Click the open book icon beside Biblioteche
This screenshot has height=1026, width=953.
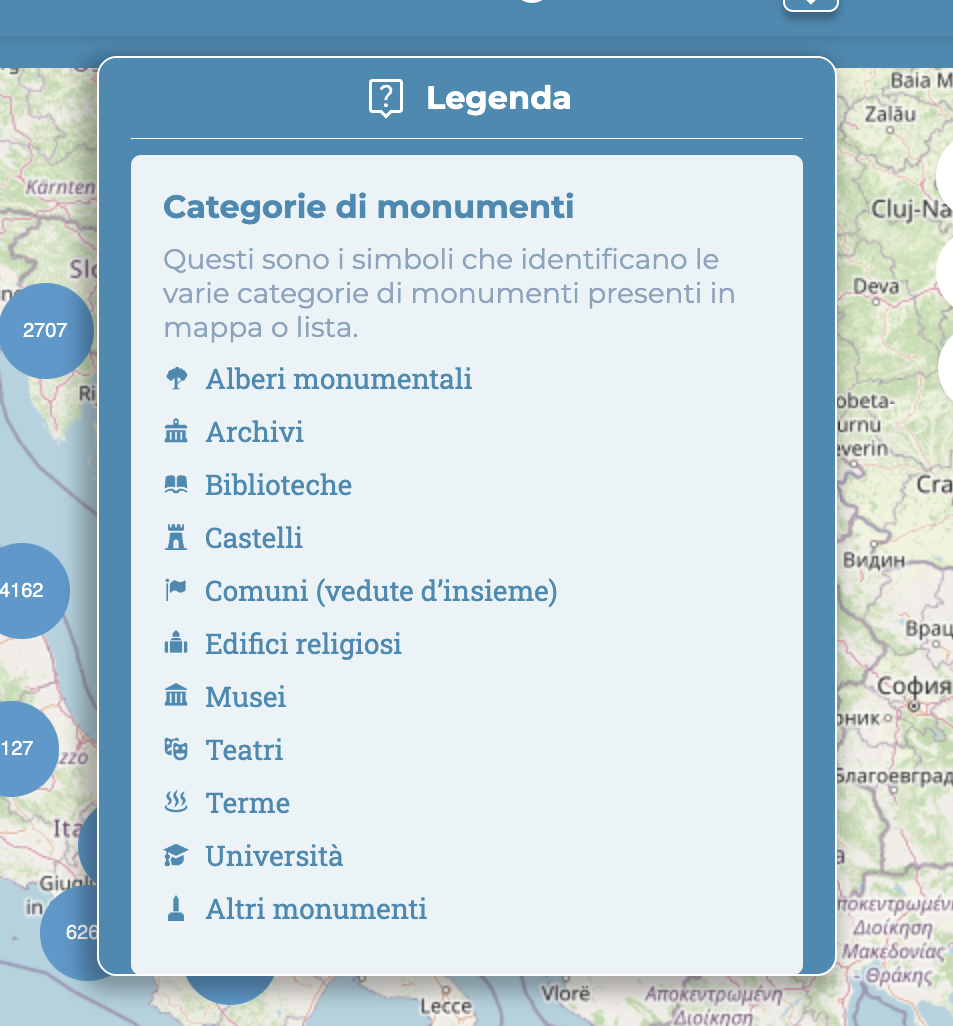[x=176, y=485]
